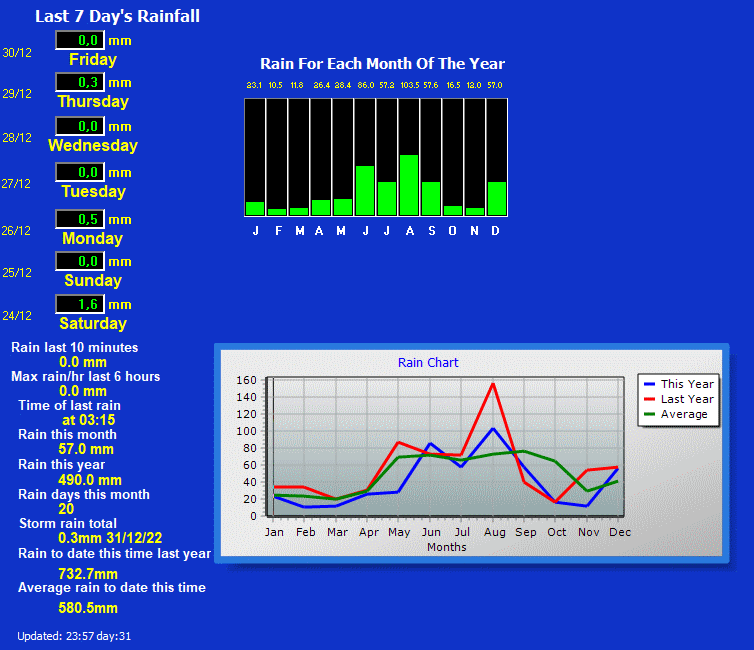Click the 'at 03:15' last rain time

pyautogui.click(x=88, y=420)
